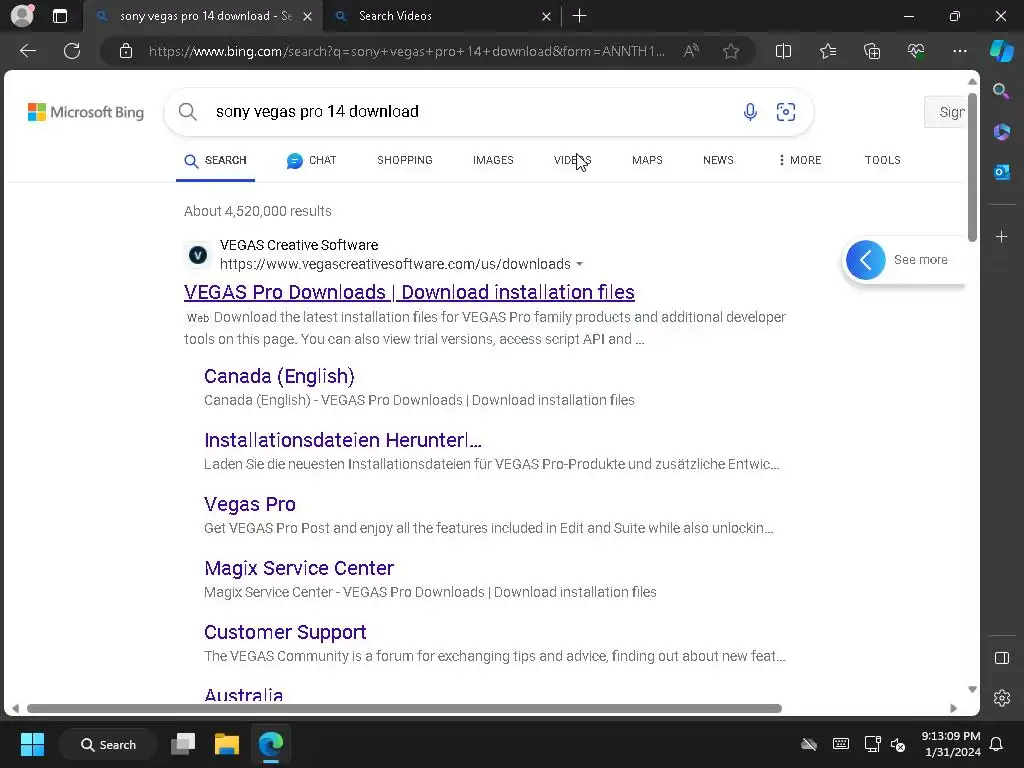This screenshot has height=768, width=1024.
Task: Click the vertical scrollbar thumb
Action: click(972, 167)
